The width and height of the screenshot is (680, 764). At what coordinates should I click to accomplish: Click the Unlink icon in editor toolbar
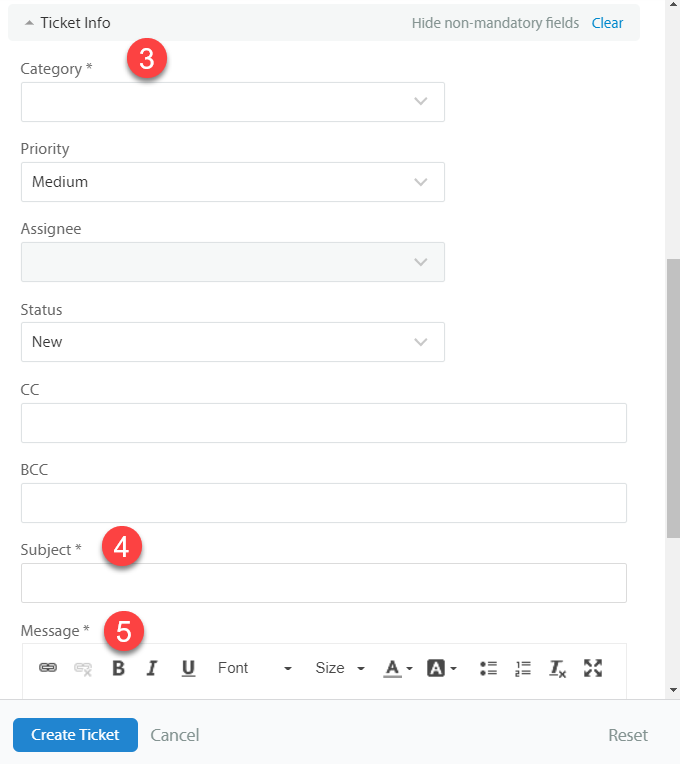(x=83, y=668)
